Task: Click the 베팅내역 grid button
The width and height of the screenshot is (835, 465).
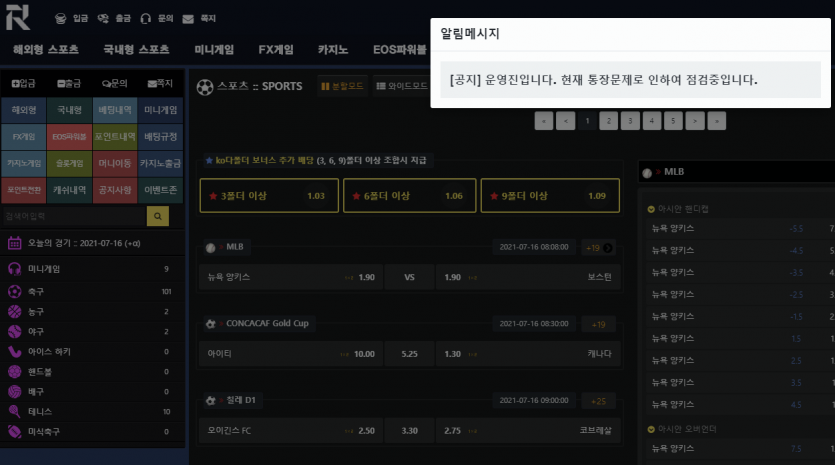Action: 114,110
